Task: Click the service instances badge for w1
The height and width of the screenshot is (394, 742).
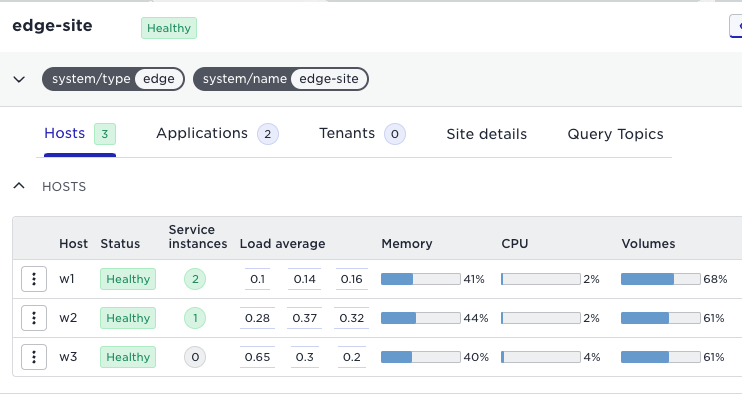Action: (195, 279)
